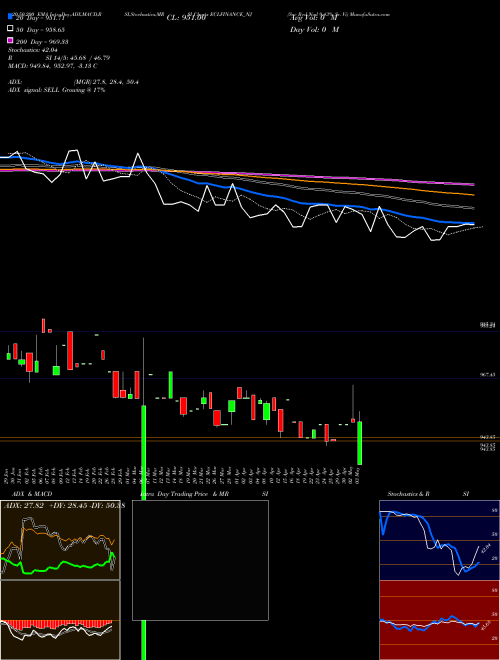Click the right end of the blue EMA line
500x660 pixels.
(473, 223)
